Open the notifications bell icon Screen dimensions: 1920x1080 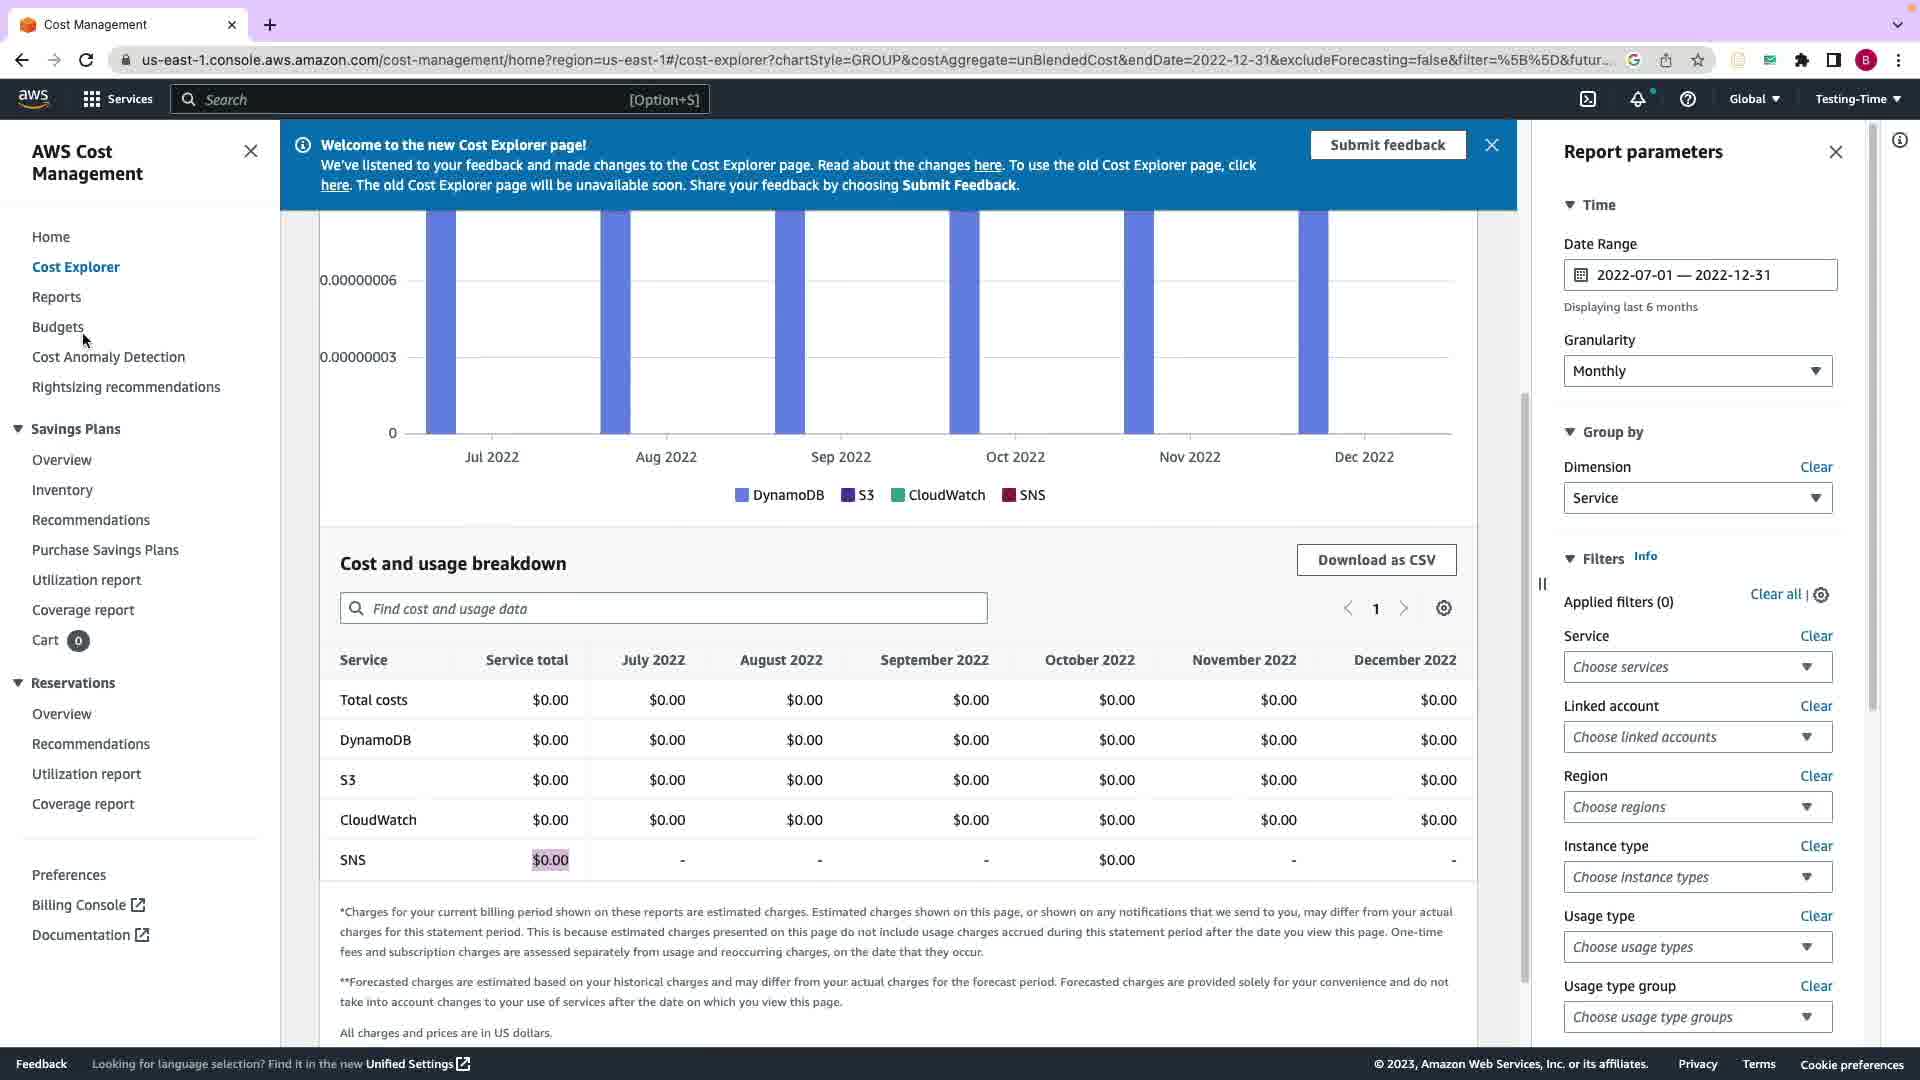pos(1637,99)
